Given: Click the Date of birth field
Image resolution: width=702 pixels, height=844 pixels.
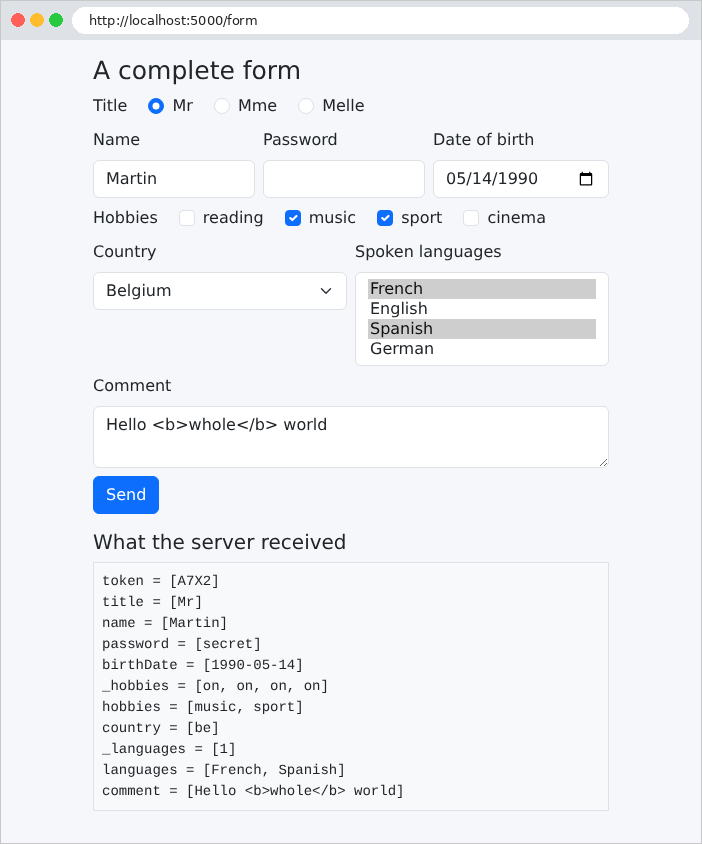Looking at the screenshot, I should (521, 179).
